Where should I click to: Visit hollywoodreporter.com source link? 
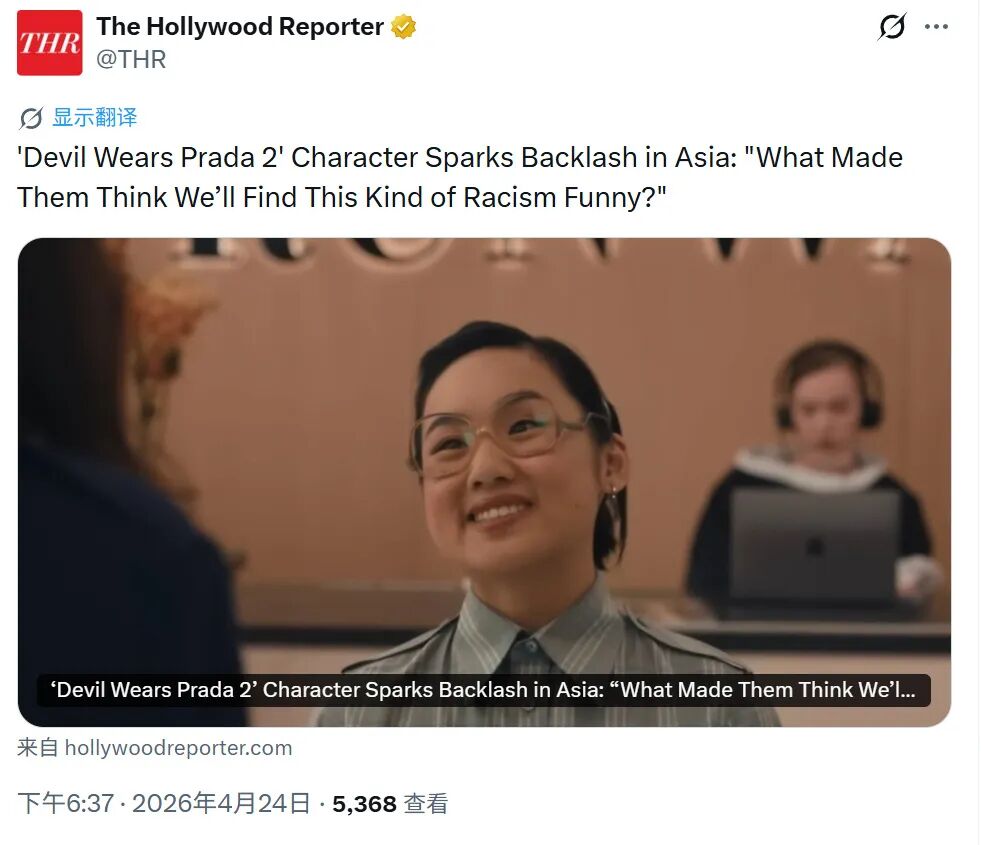coord(178,748)
